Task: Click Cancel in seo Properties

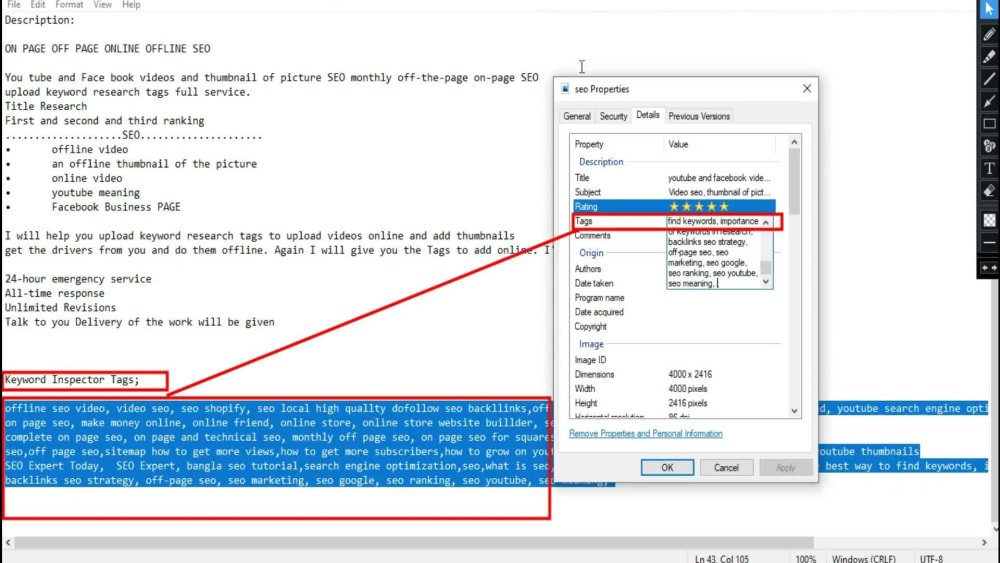Action: click(x=726, y=467)
